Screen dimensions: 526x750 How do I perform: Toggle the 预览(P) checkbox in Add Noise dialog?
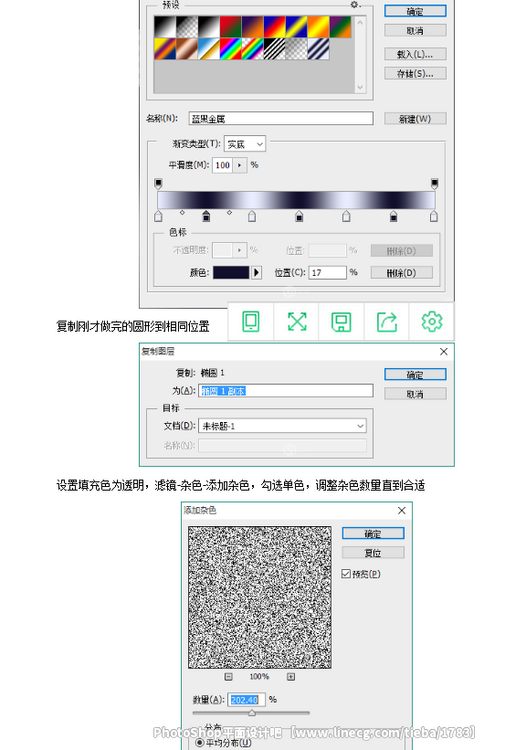tap(346, 574)
